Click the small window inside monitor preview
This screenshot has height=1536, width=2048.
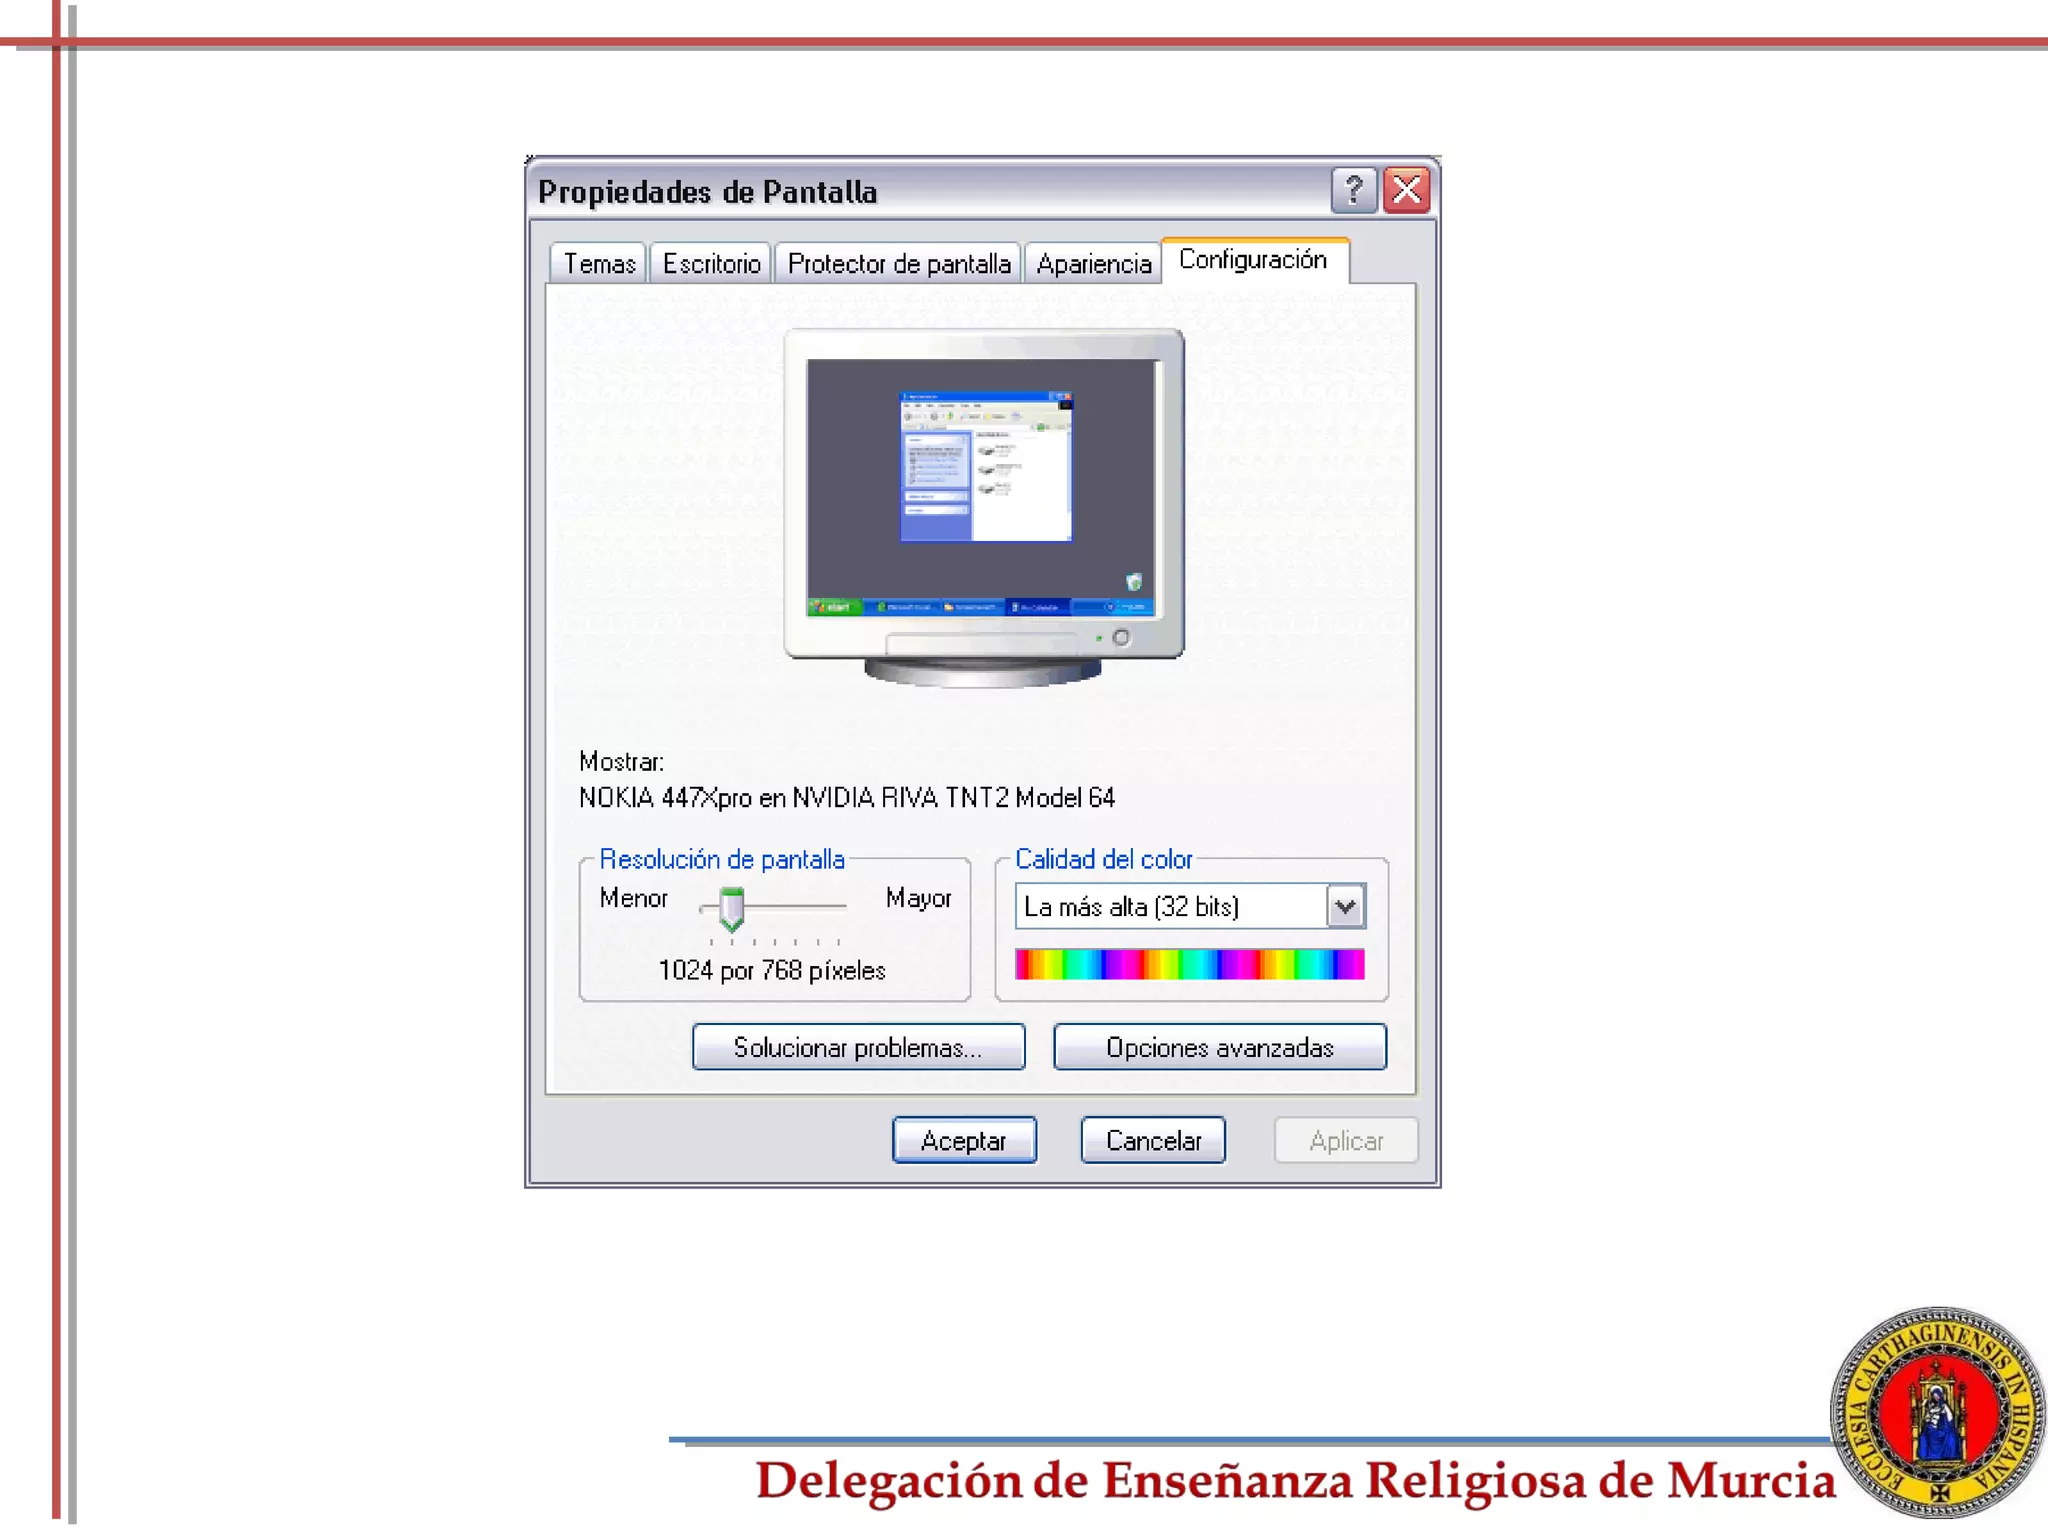tap(986, 467)
